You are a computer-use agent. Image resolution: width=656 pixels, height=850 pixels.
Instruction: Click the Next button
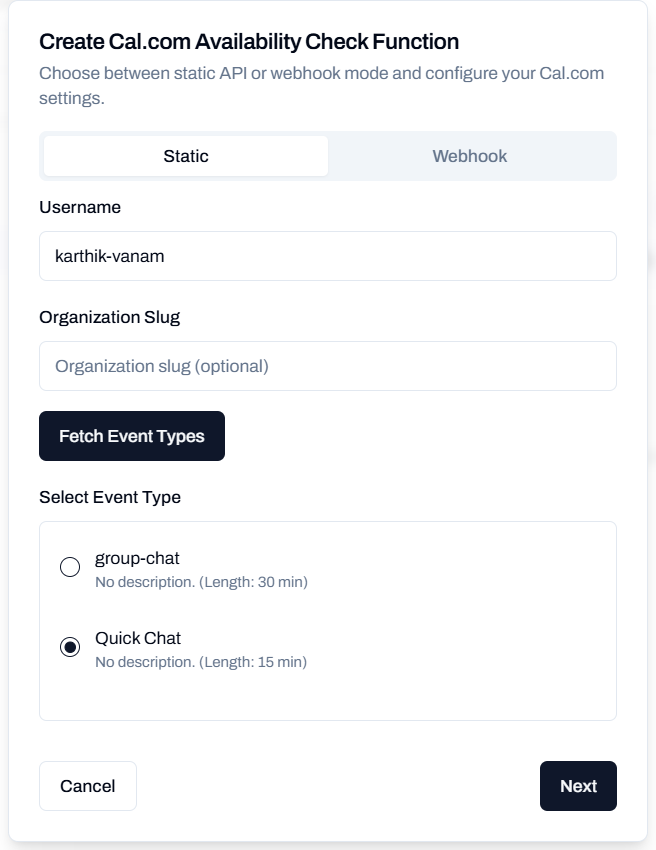(578, 786)
